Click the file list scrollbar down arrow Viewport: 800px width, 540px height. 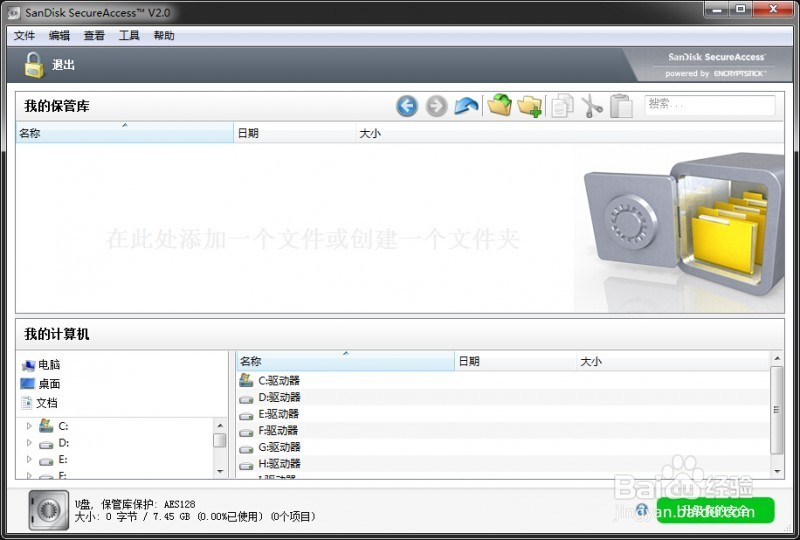pos(777,472)
